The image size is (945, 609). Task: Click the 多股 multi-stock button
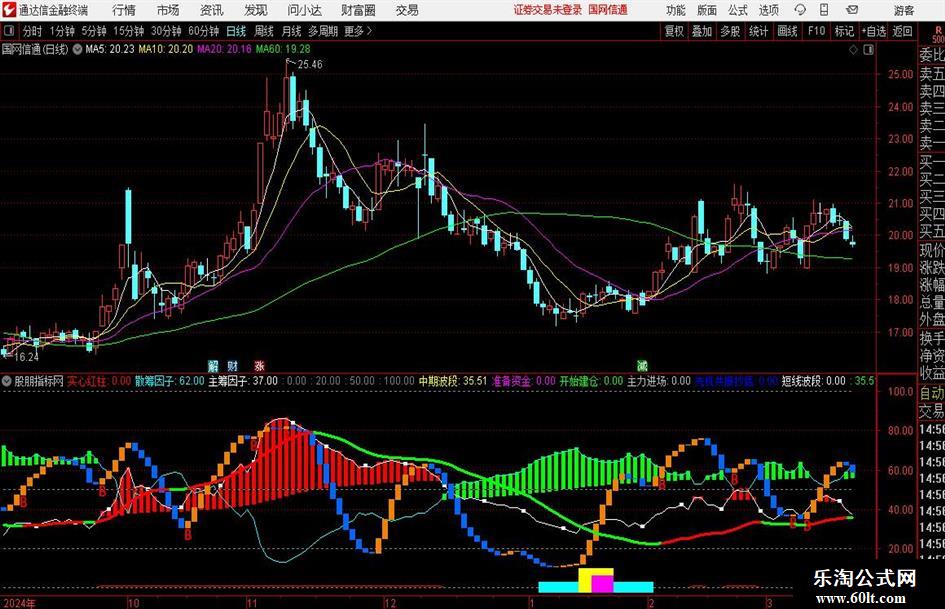pyautogui.click(x=730, y=31)
